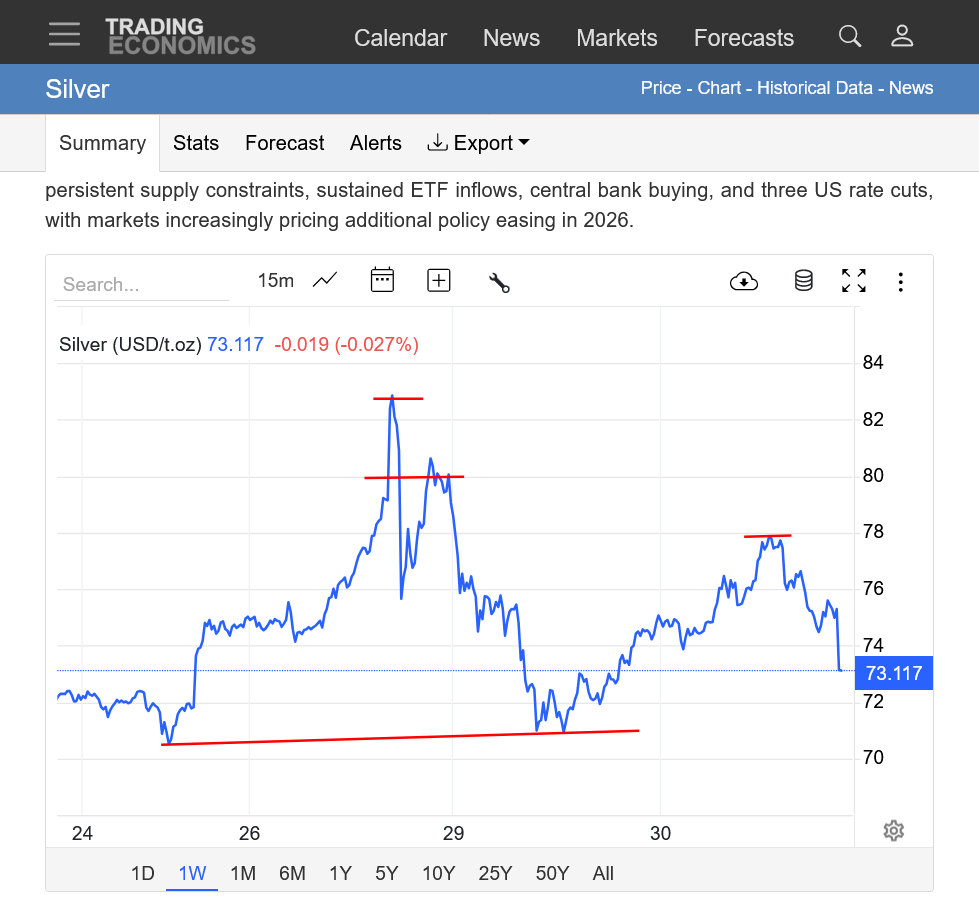This screenshot has width=979, height=902.
Task: Open the three-dot chart options menu
Action: pyautogui.click(x=901, y=282)
